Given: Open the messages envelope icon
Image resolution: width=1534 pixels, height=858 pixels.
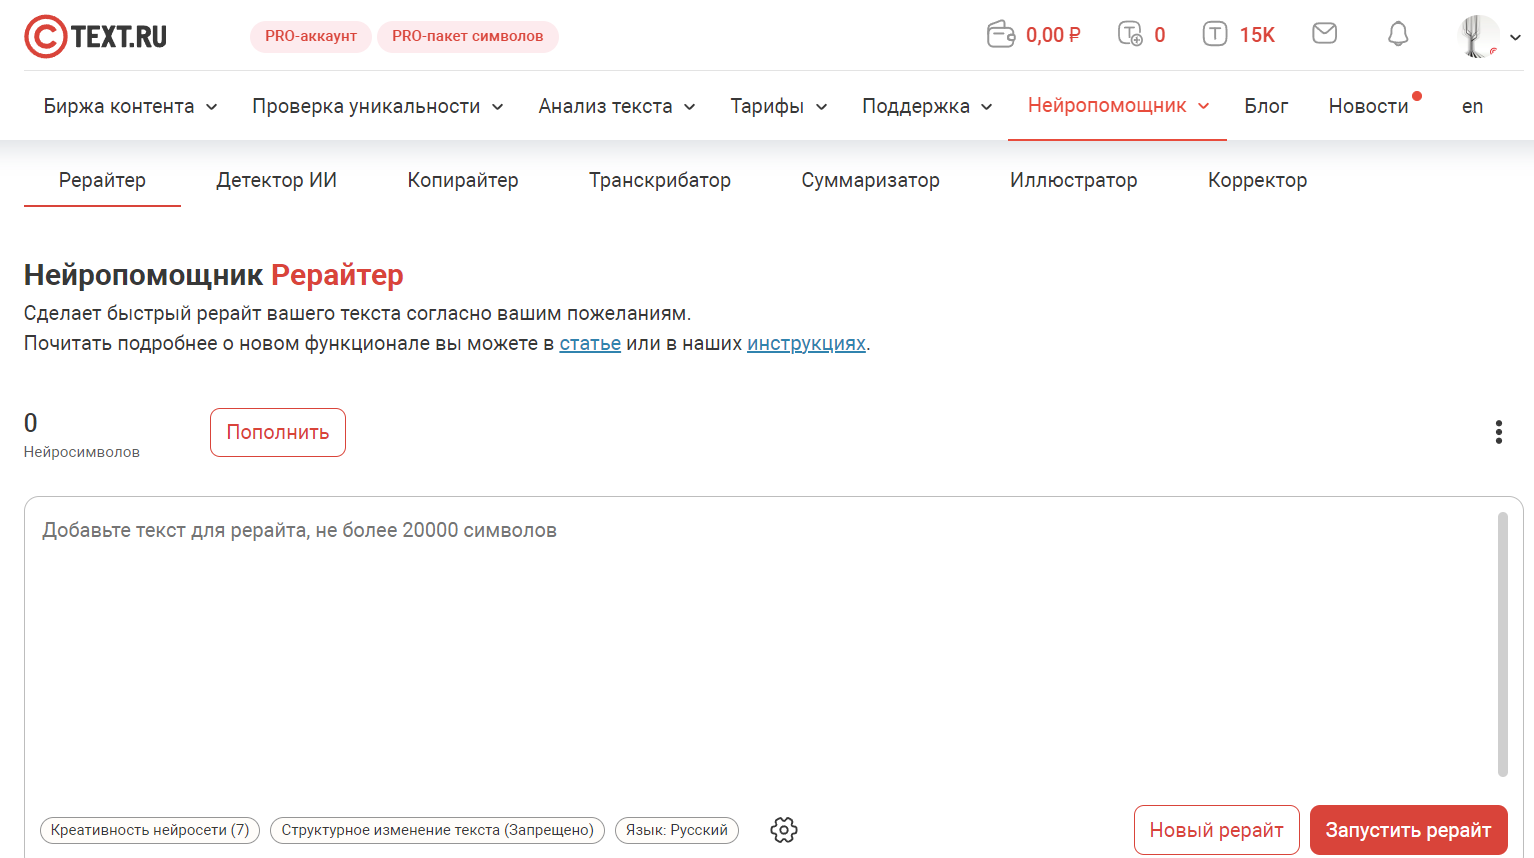Looking at the screenshot, I should 1324,34.
